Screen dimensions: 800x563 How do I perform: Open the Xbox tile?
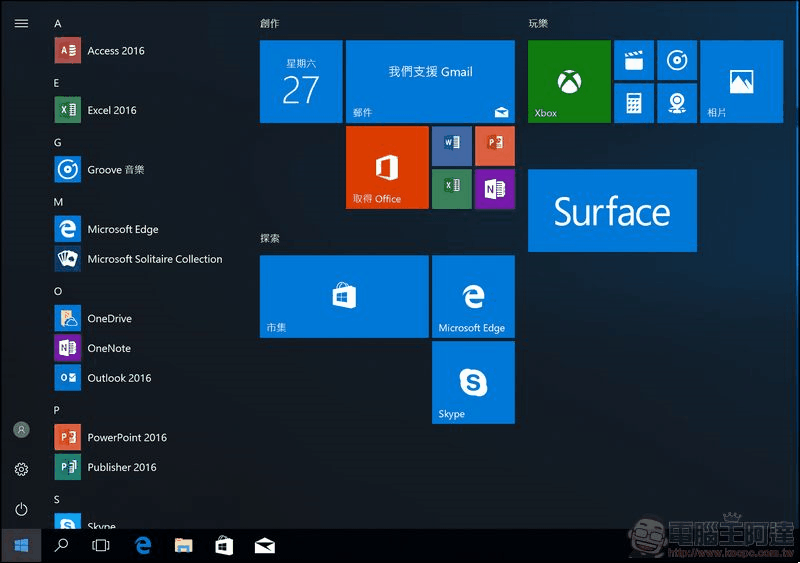[x=569, y=82]
